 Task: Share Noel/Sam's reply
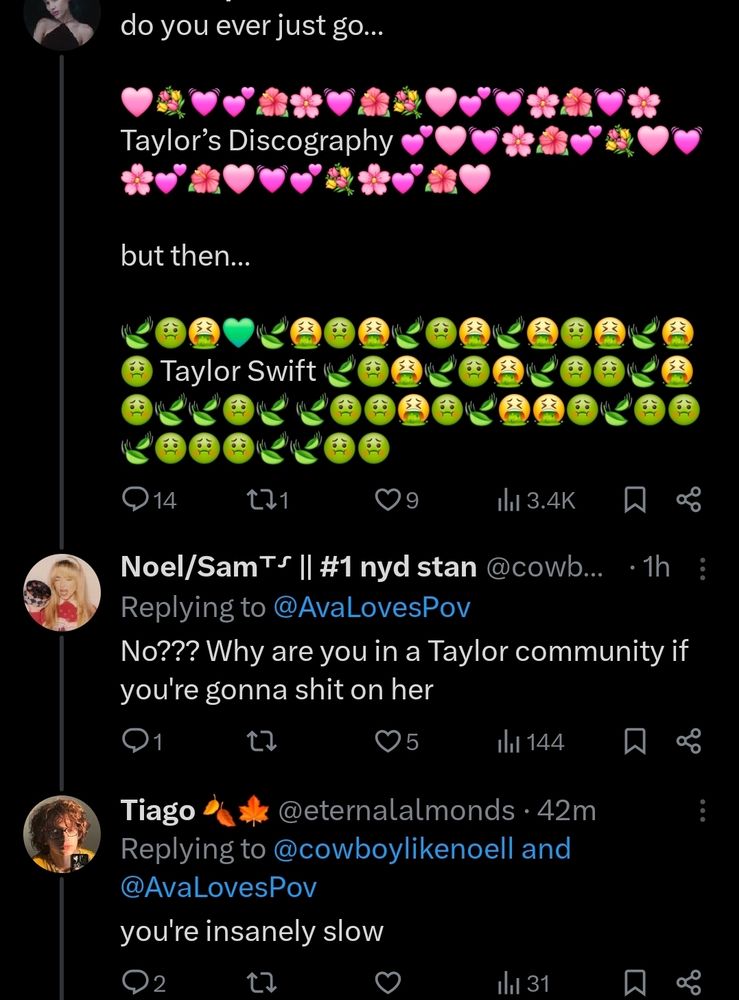click(689, 742)
